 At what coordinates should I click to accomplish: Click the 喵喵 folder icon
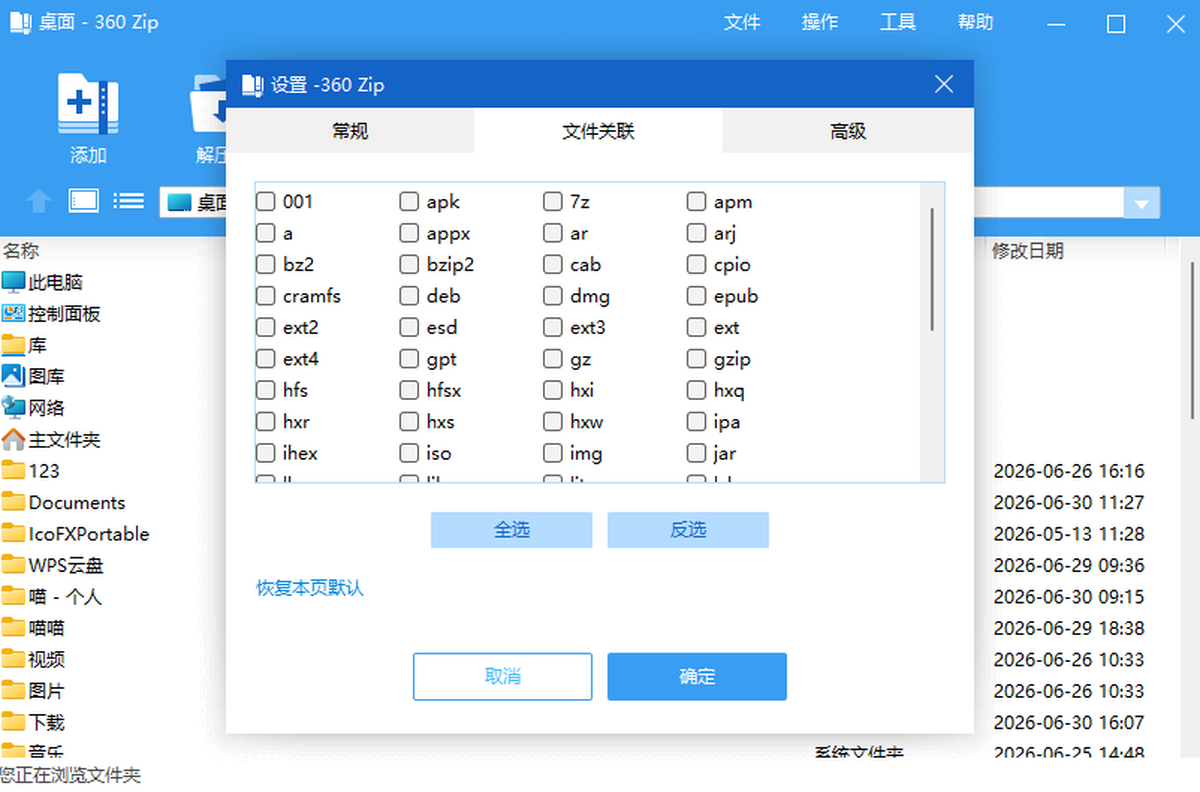pos(13,628)
